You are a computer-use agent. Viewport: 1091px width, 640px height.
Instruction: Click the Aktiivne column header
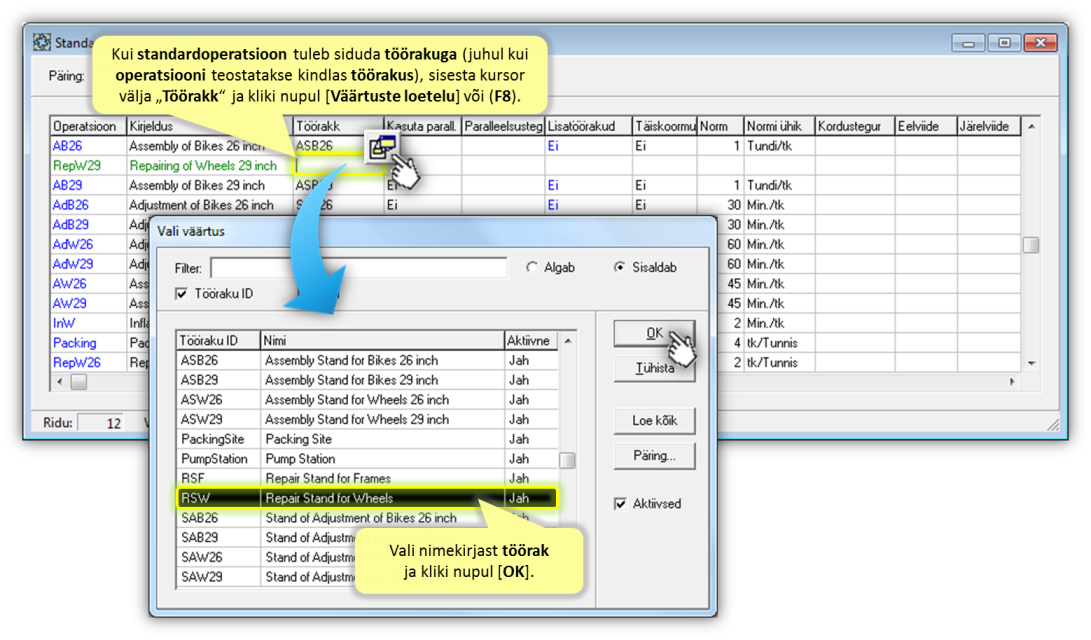click(x=531, y=340)
